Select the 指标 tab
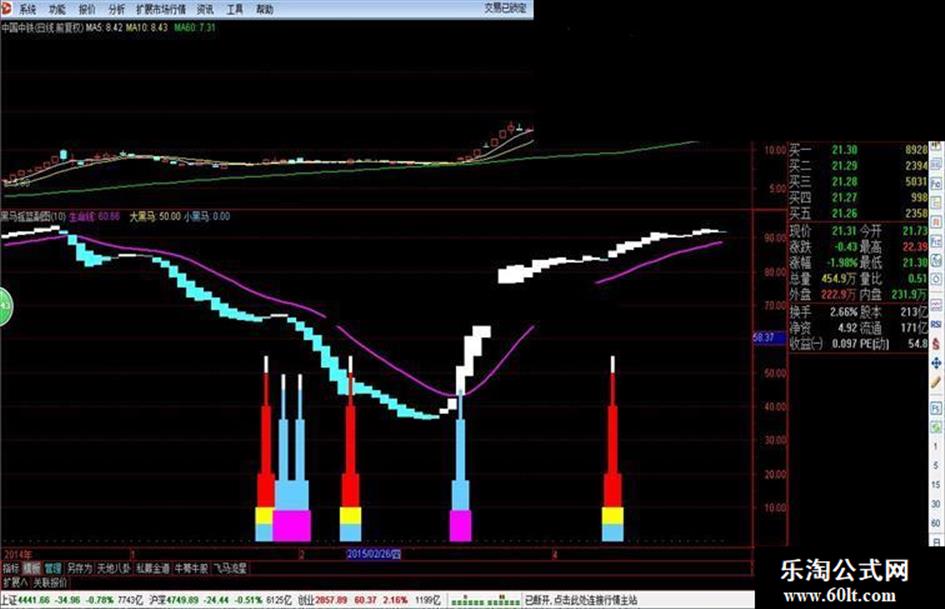Screen dimensions: 945x609 point(11,568)
